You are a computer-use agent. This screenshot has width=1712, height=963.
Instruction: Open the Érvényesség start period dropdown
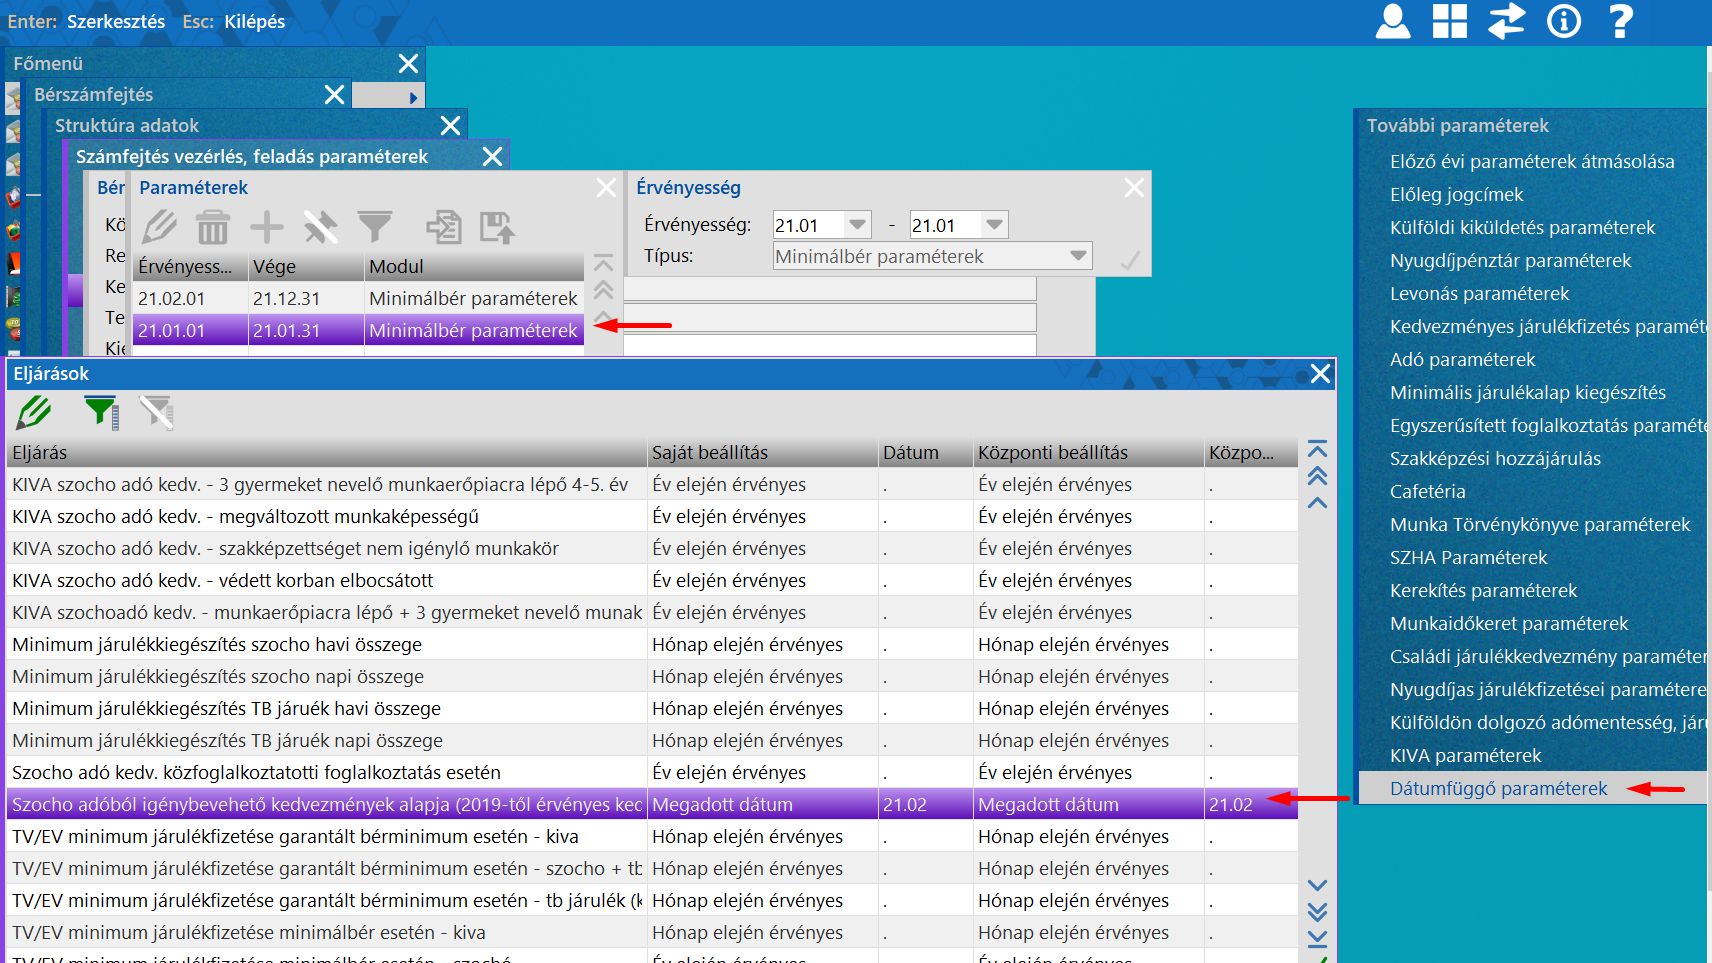coord(858,225)
